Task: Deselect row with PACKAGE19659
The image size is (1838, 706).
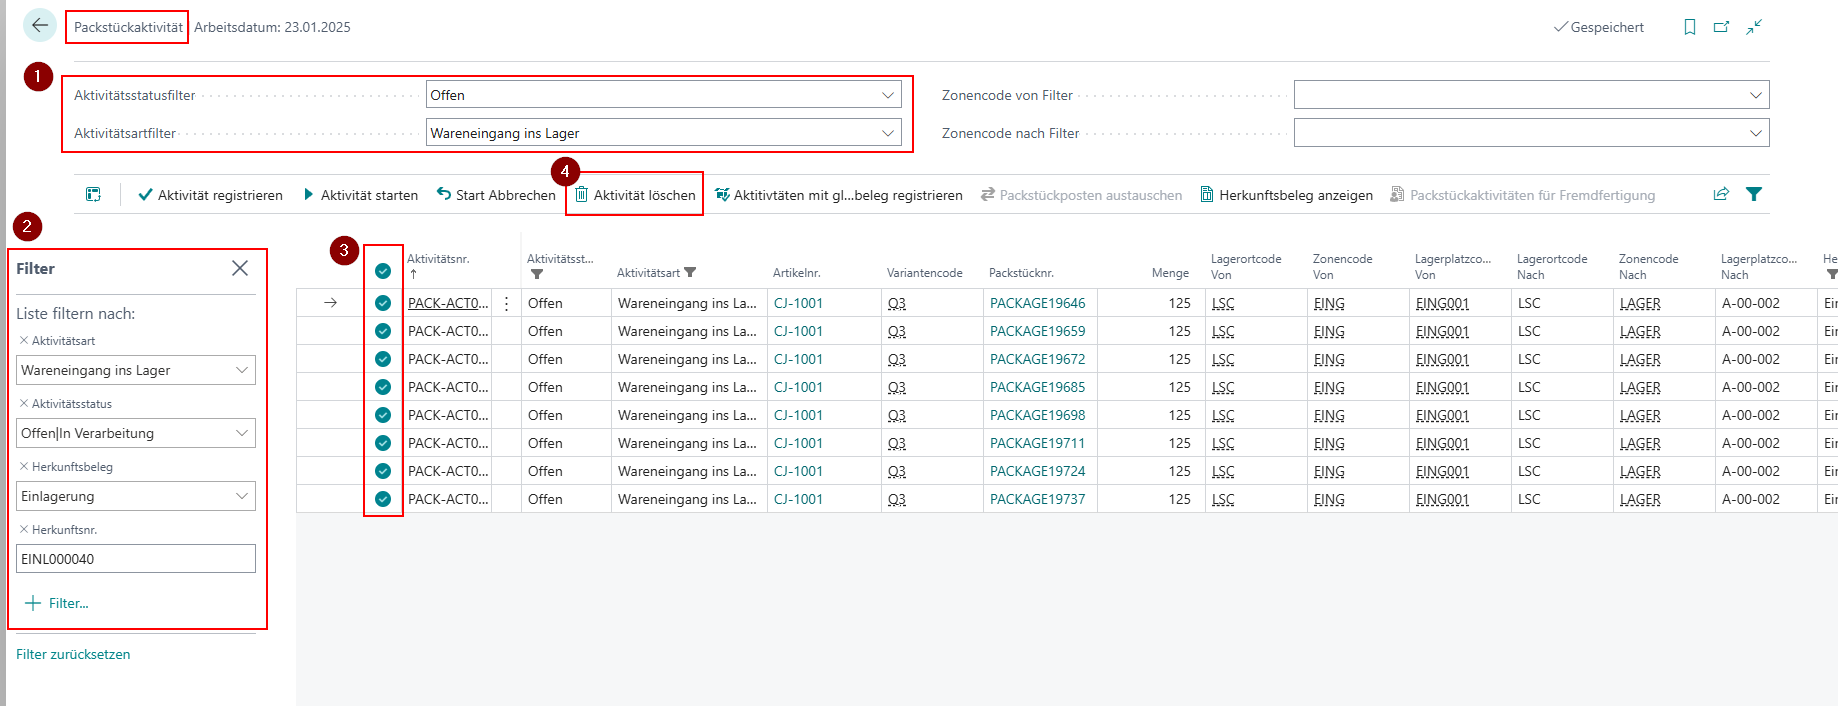Action: coord(383,331)
